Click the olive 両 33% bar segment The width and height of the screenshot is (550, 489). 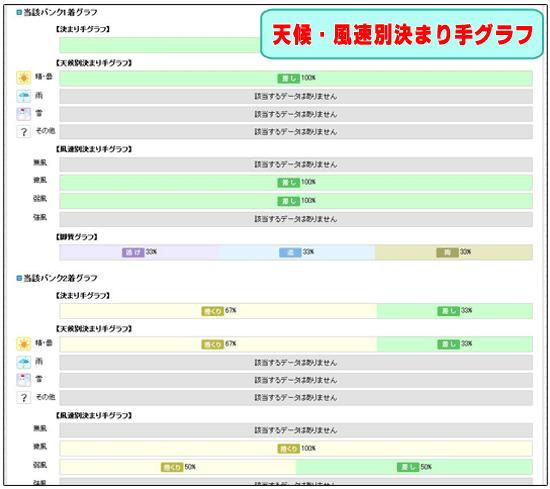click(x=454, y=252)
